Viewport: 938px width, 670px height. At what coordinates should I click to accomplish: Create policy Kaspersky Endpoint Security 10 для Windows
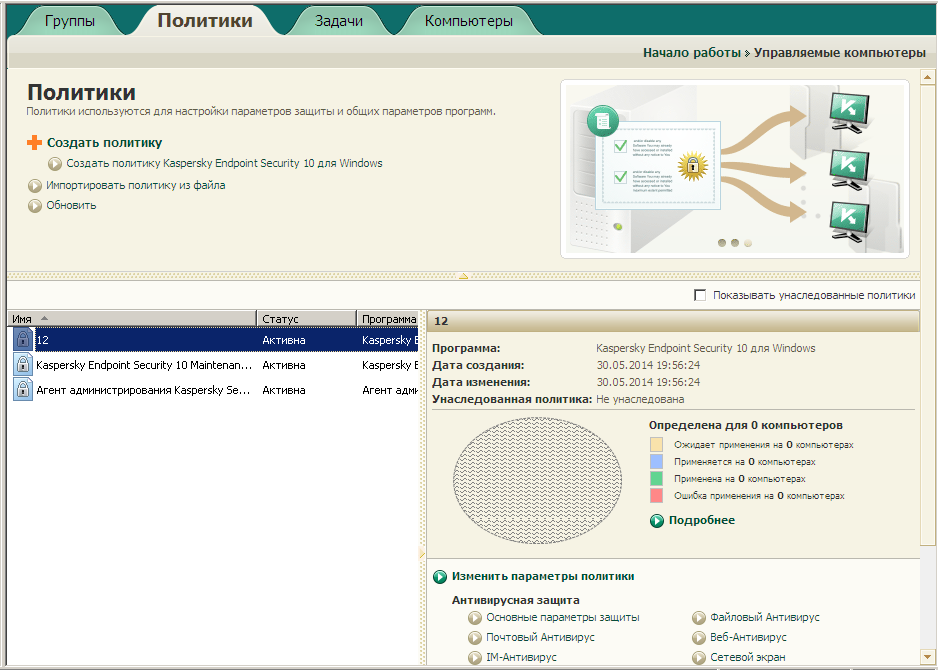tap(224, 163)
